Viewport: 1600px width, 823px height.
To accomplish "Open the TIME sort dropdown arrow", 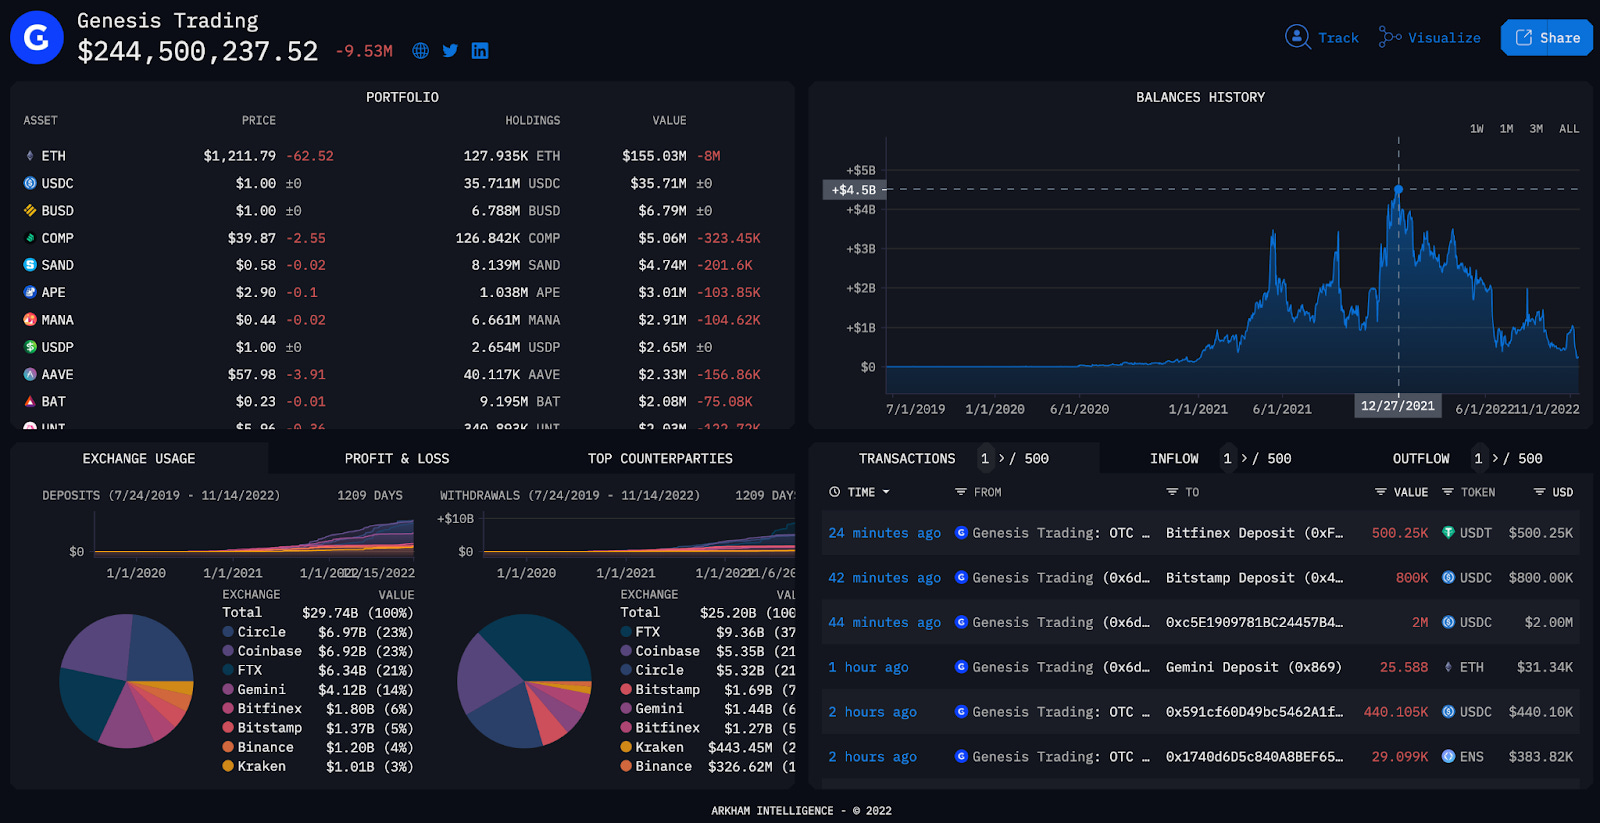I will (886, 492).
